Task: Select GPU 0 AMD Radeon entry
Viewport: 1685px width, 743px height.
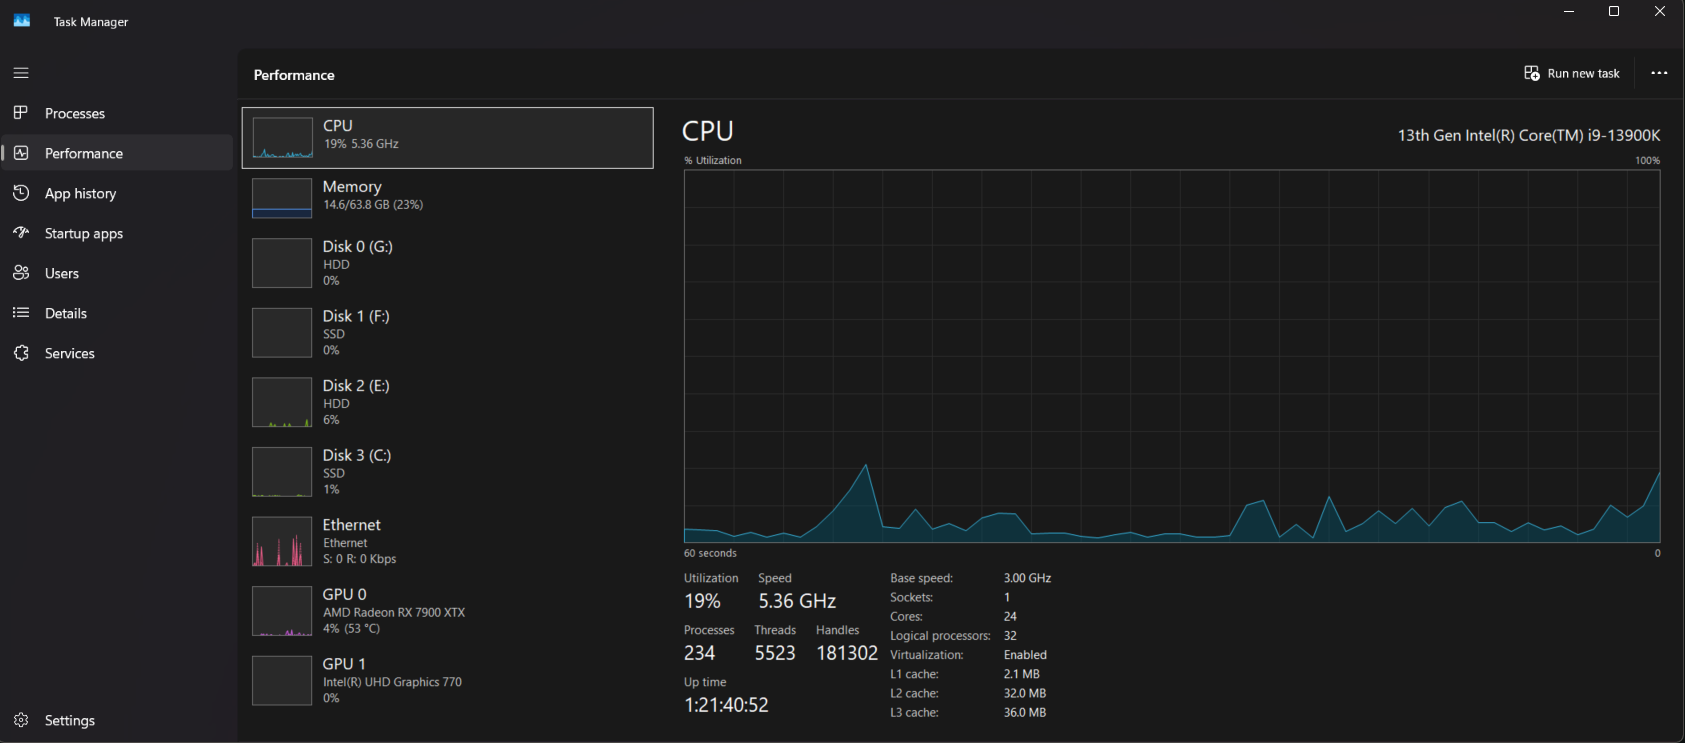Action: [447, 610]
